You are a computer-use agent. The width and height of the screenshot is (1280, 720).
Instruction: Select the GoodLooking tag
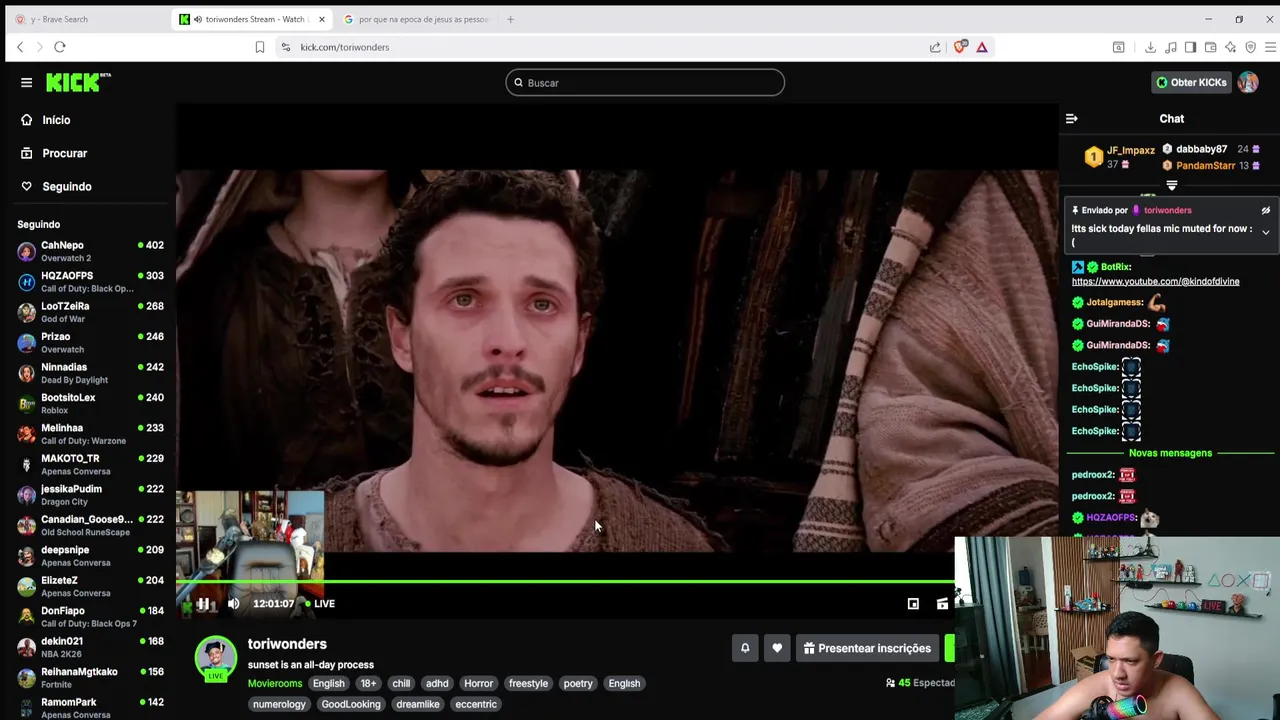pyautogui.click(x=351, y=704)
